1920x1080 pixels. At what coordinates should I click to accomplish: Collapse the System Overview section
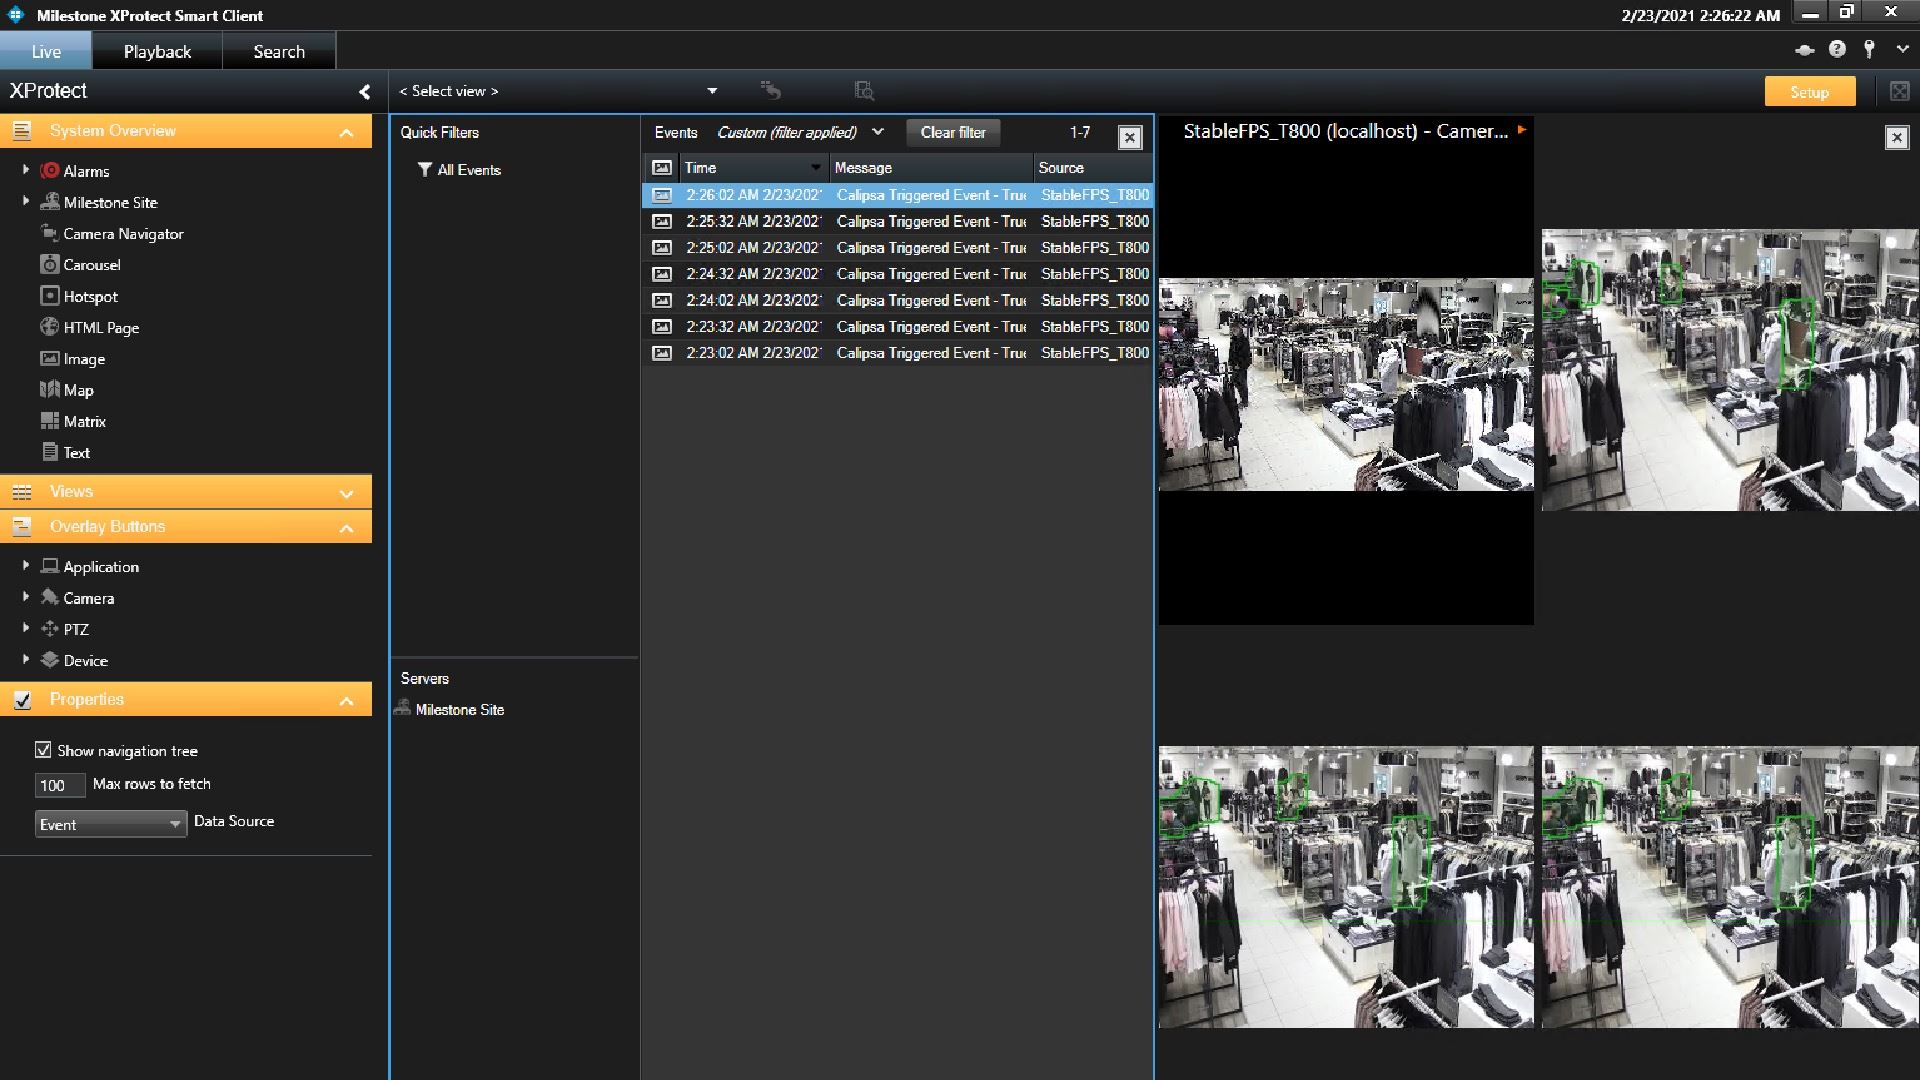pos(346,132)
